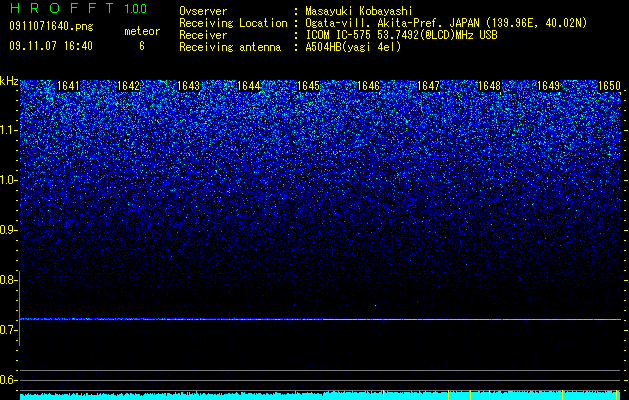Image resolution: width=629 pixels, height=400 pixels.
Task: Click the meteor count value 6
Action: click(142, 47)
